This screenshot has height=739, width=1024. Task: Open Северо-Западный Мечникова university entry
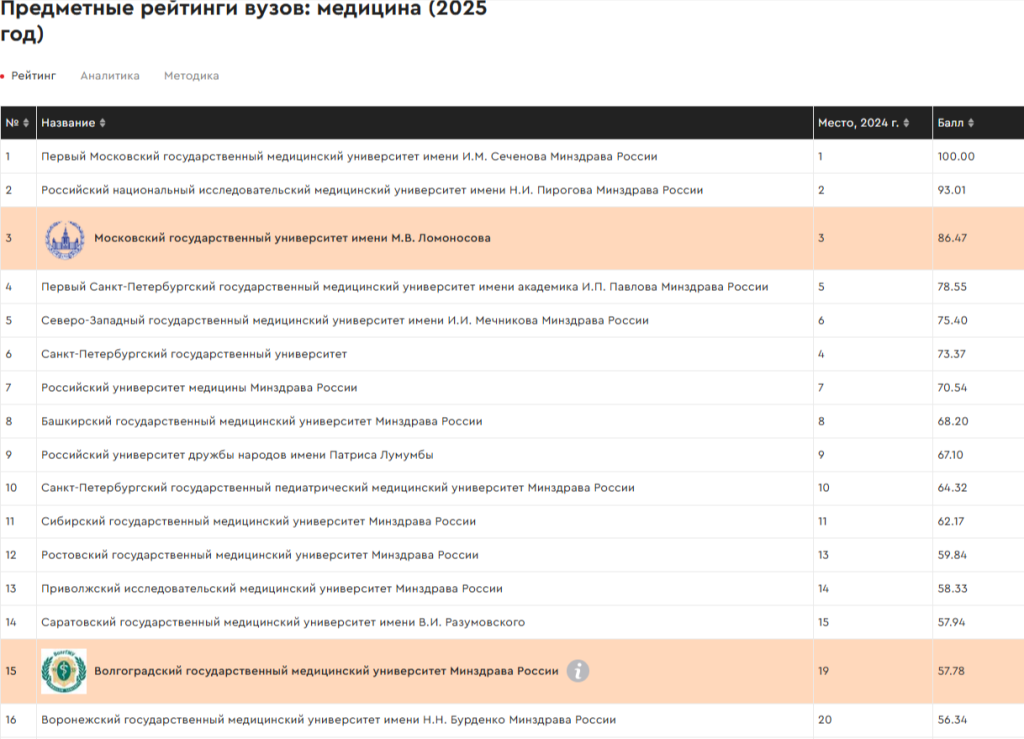[345, 321]
